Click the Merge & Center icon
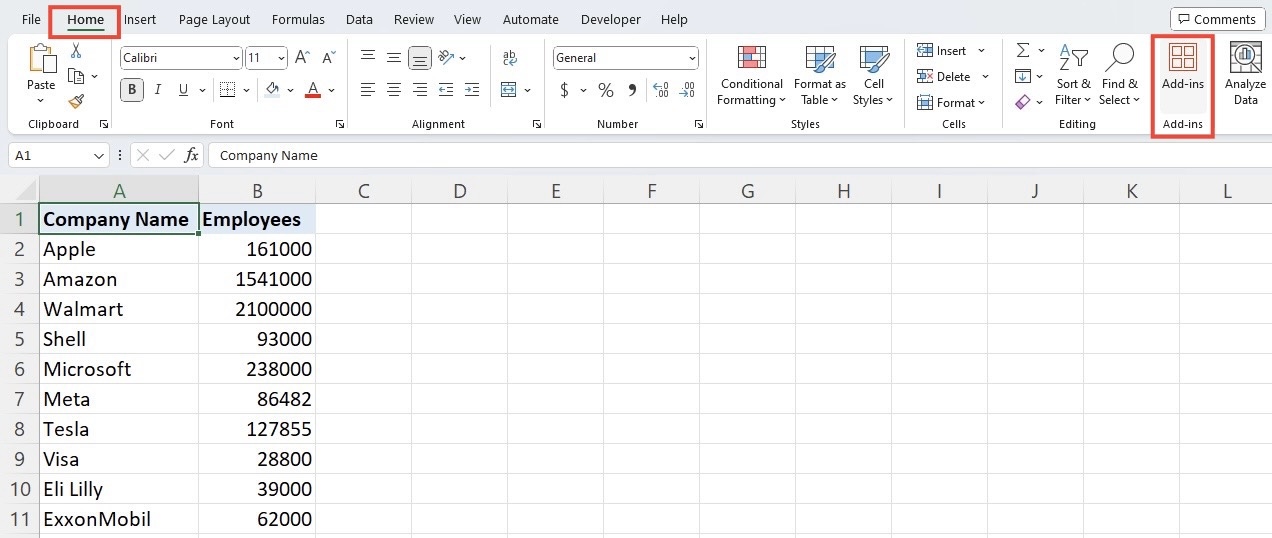Viewport: 1272px width, 538px height. 509,90
